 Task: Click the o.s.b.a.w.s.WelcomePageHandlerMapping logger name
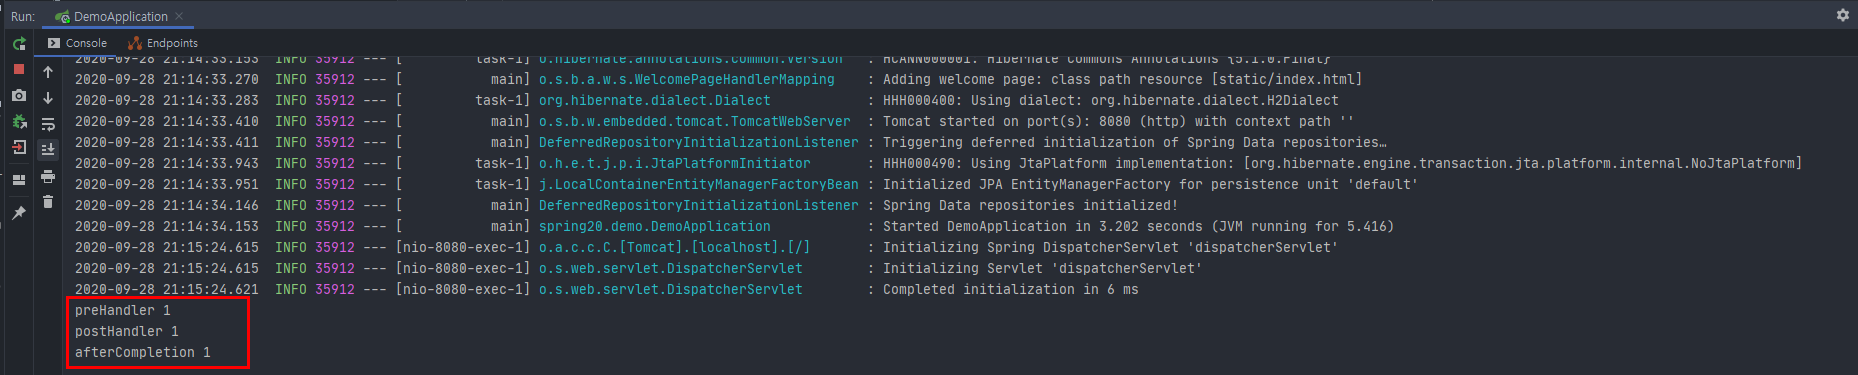coord(687,79)
